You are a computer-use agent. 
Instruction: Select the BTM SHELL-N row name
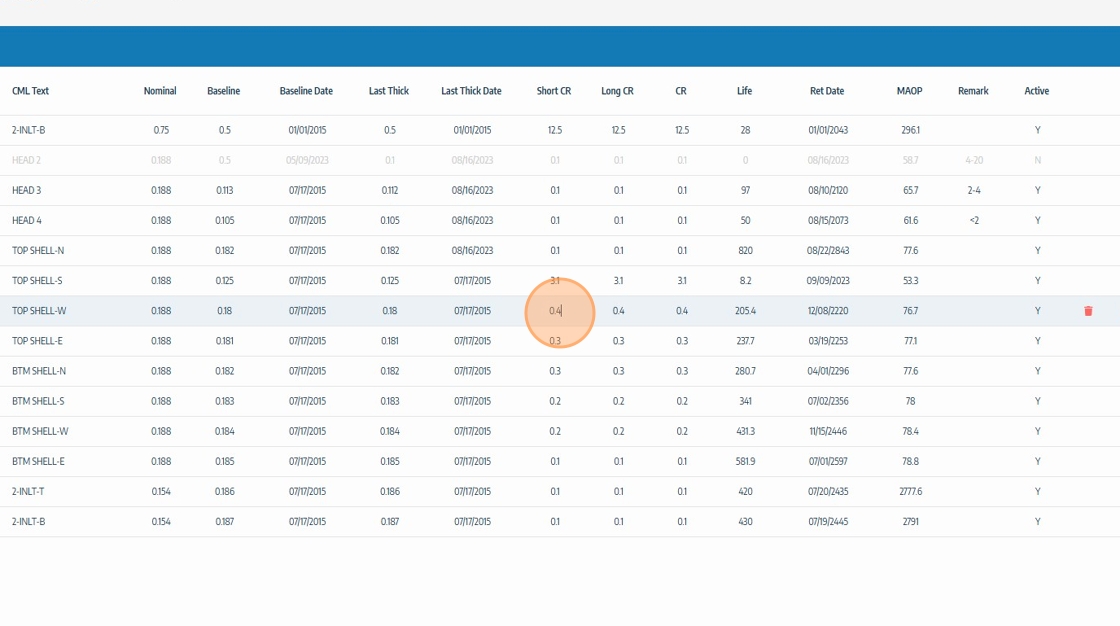[39, 371]
